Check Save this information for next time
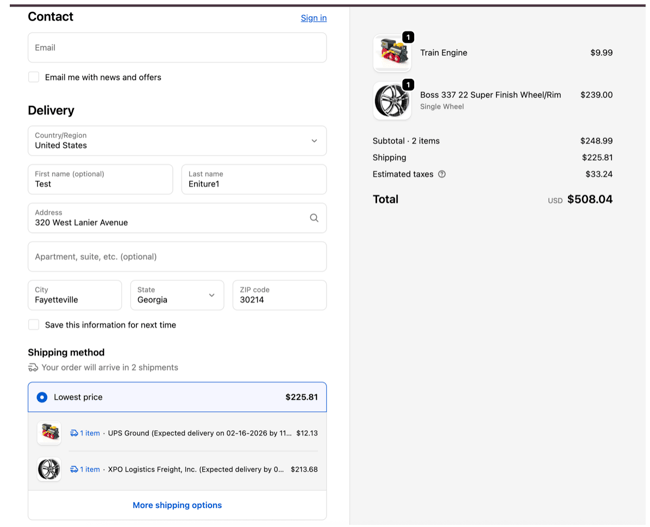Image resolution: width=650 pixels, height=527 pixels. point(34,325)
